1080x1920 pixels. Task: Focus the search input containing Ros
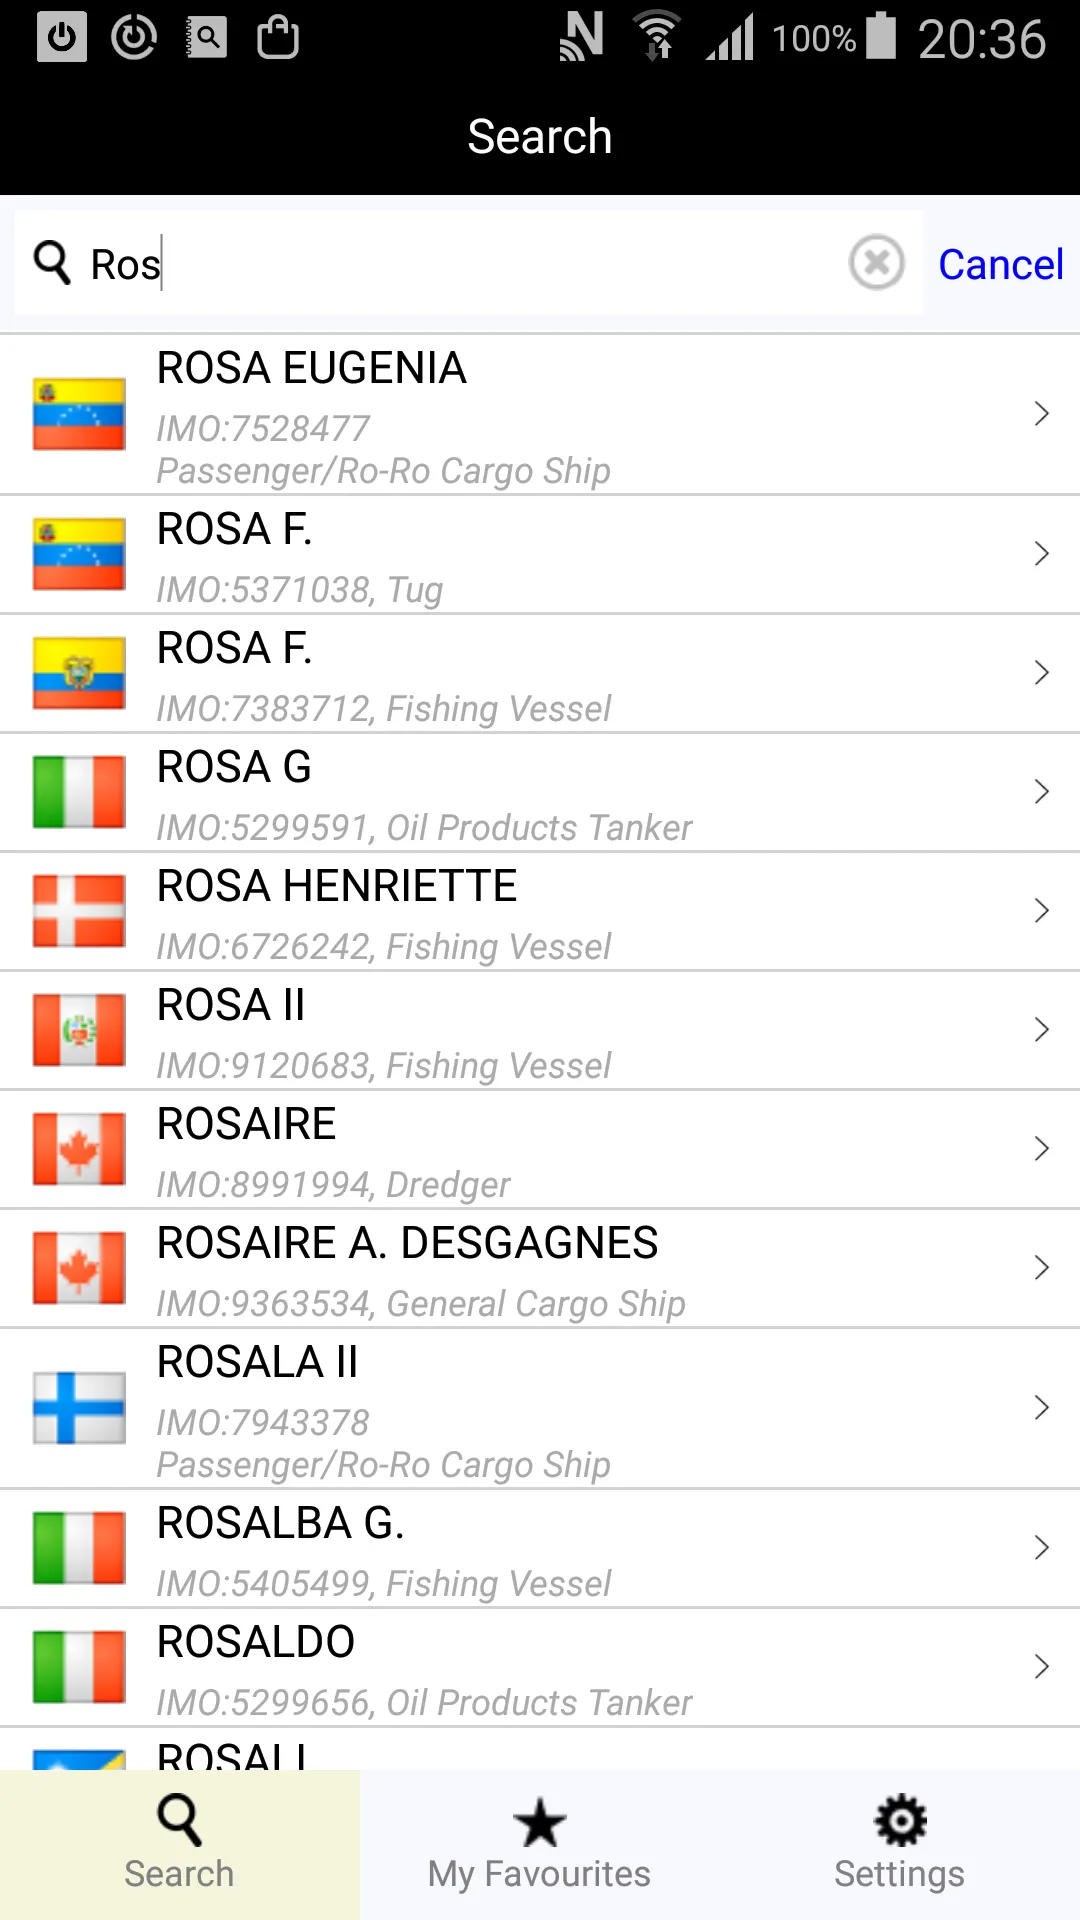point(480,264)
